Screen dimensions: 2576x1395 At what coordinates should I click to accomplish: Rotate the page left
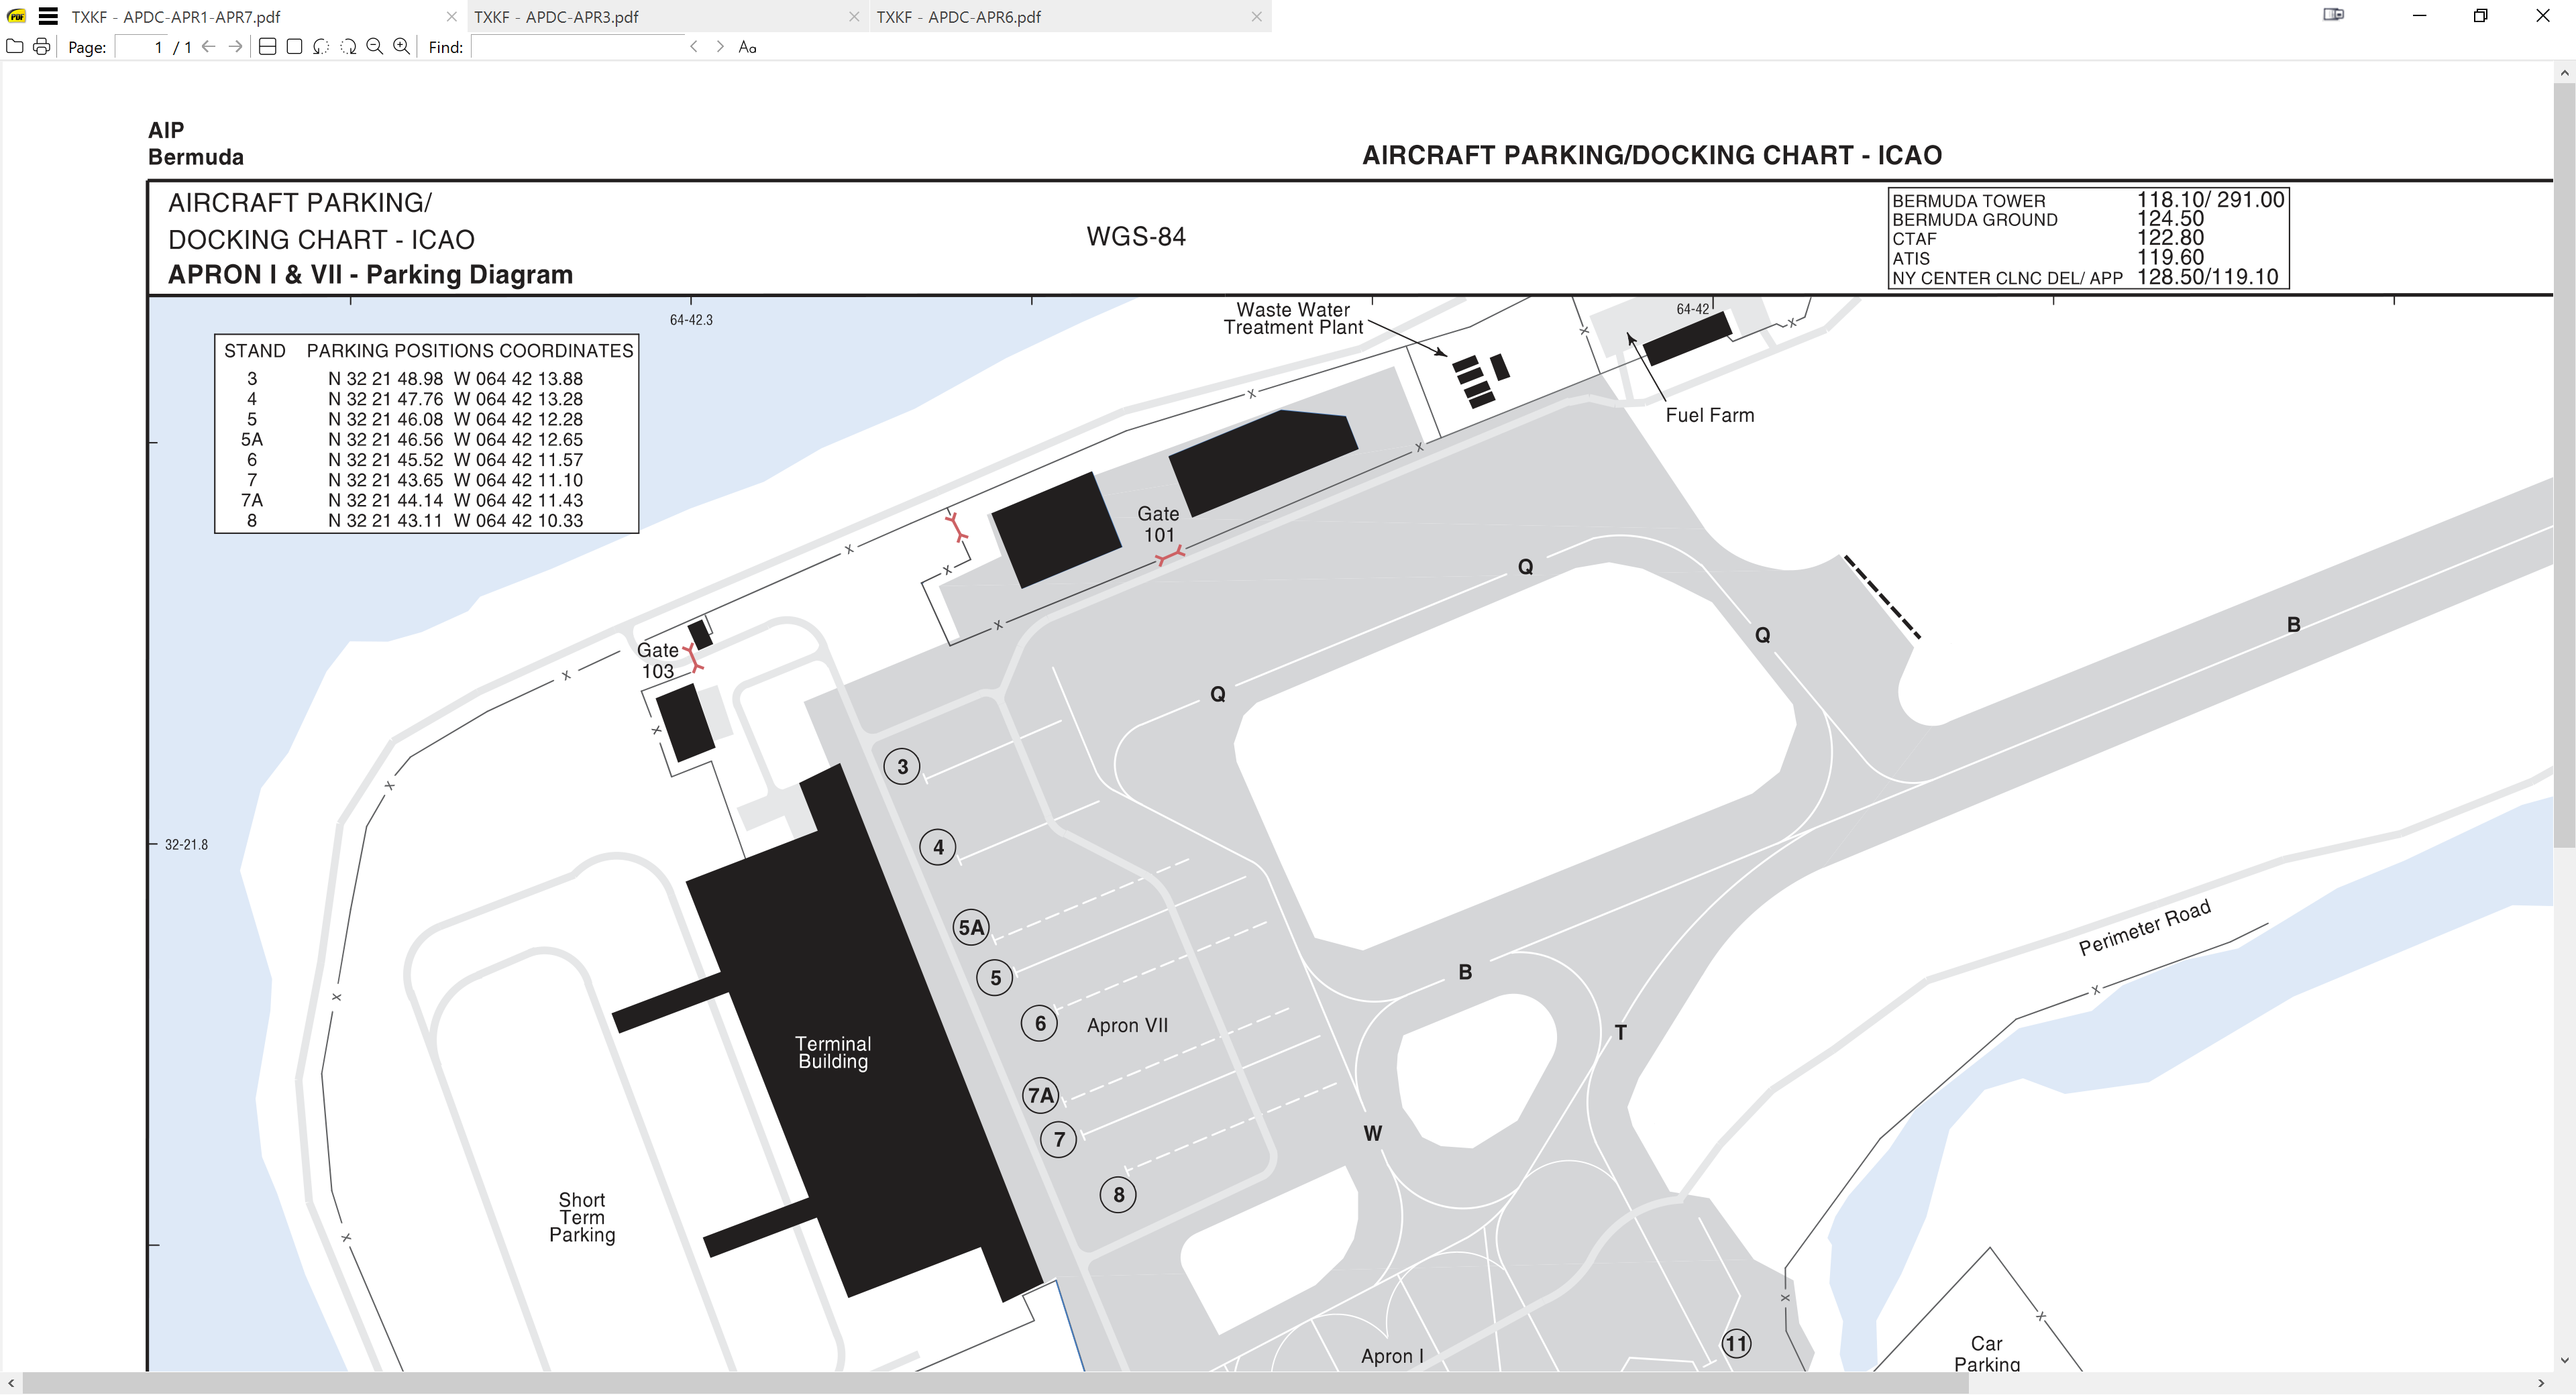tap(321, 46)
